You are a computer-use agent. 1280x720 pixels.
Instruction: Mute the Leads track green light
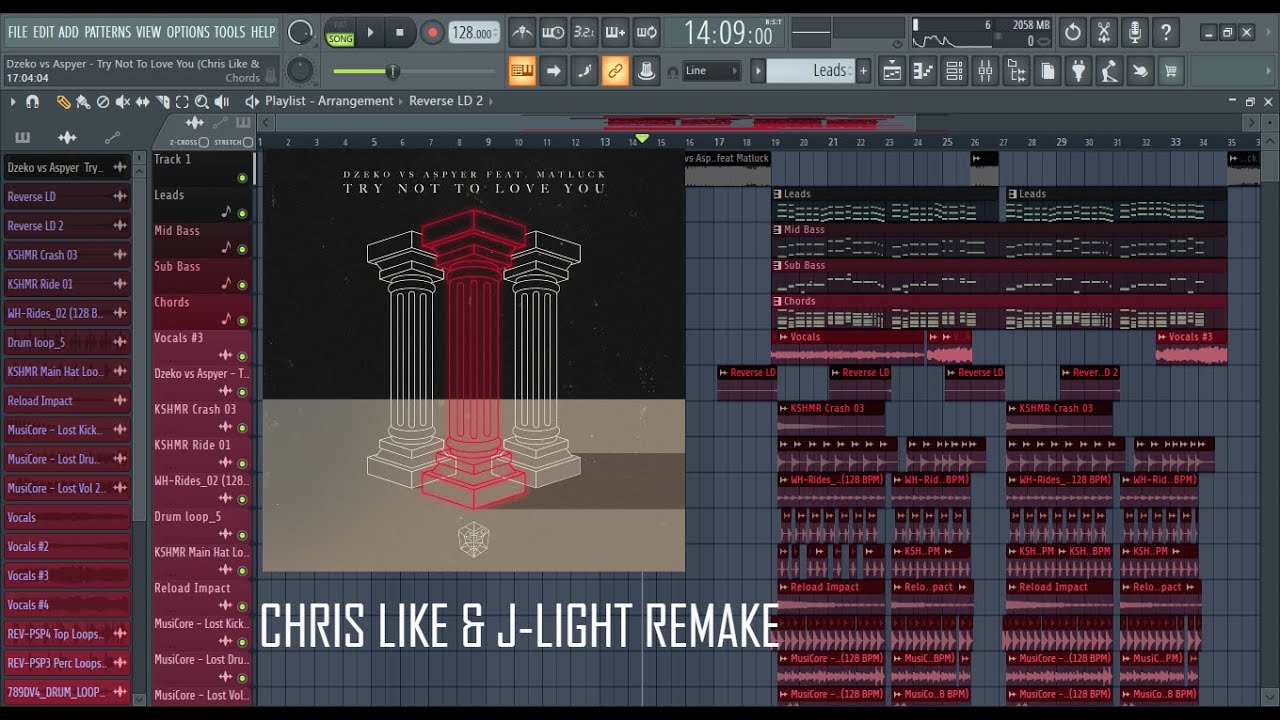(x=242, y=214)
